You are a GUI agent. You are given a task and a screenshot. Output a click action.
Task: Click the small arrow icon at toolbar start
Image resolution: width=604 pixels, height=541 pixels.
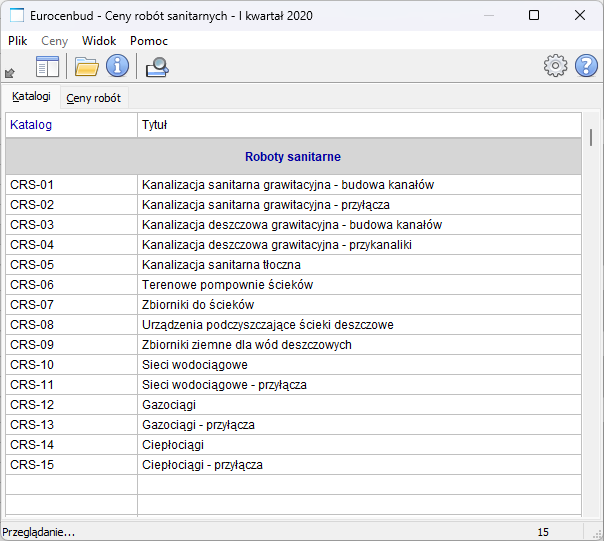point(10,71)
